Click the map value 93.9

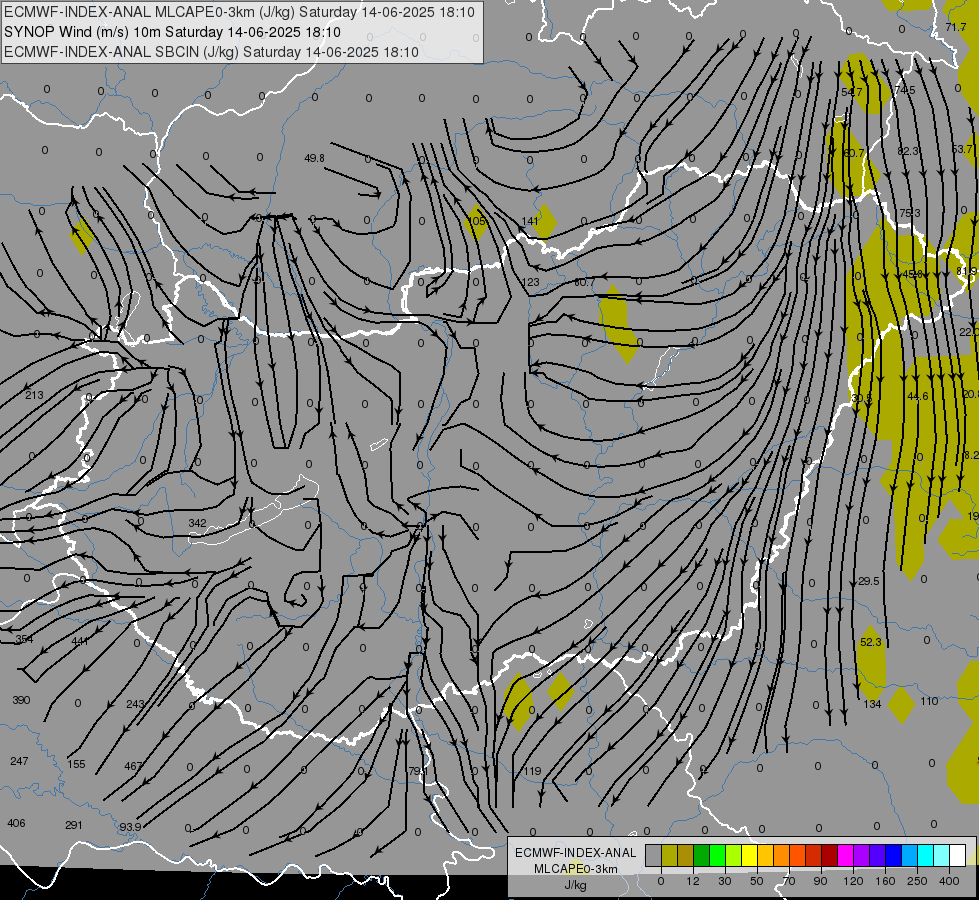pos(130,826)
